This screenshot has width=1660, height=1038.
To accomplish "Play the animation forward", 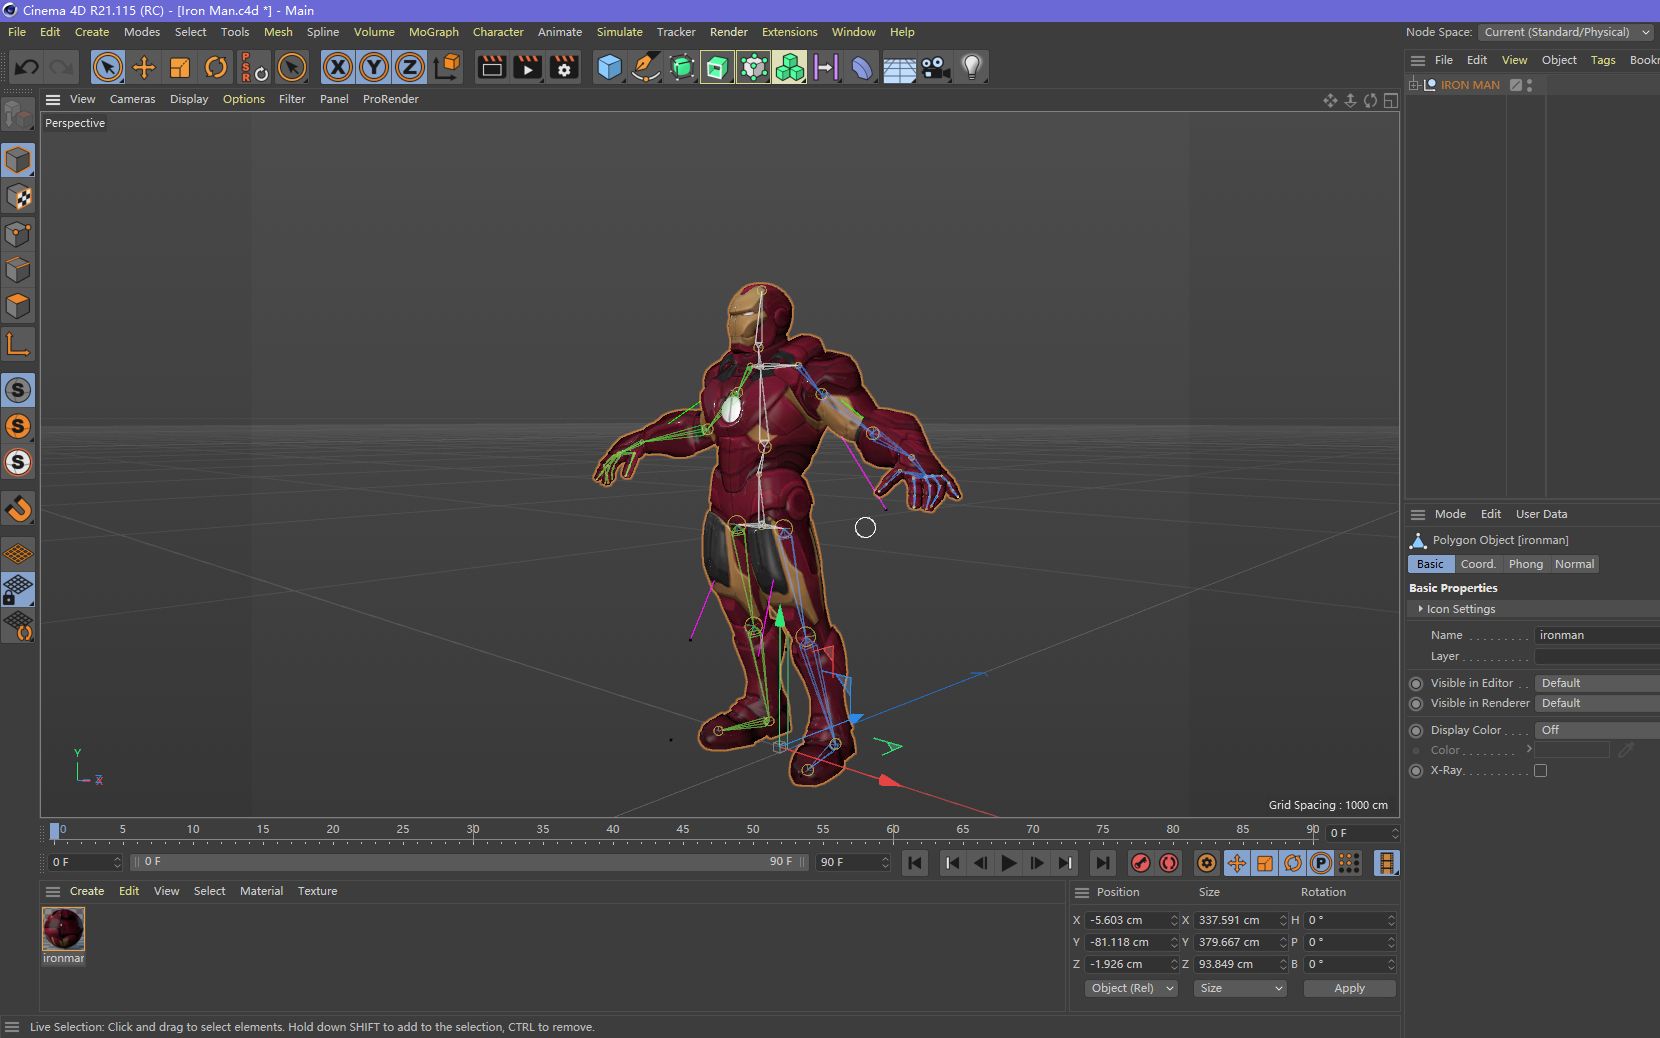I will (x=1008, y=863).
